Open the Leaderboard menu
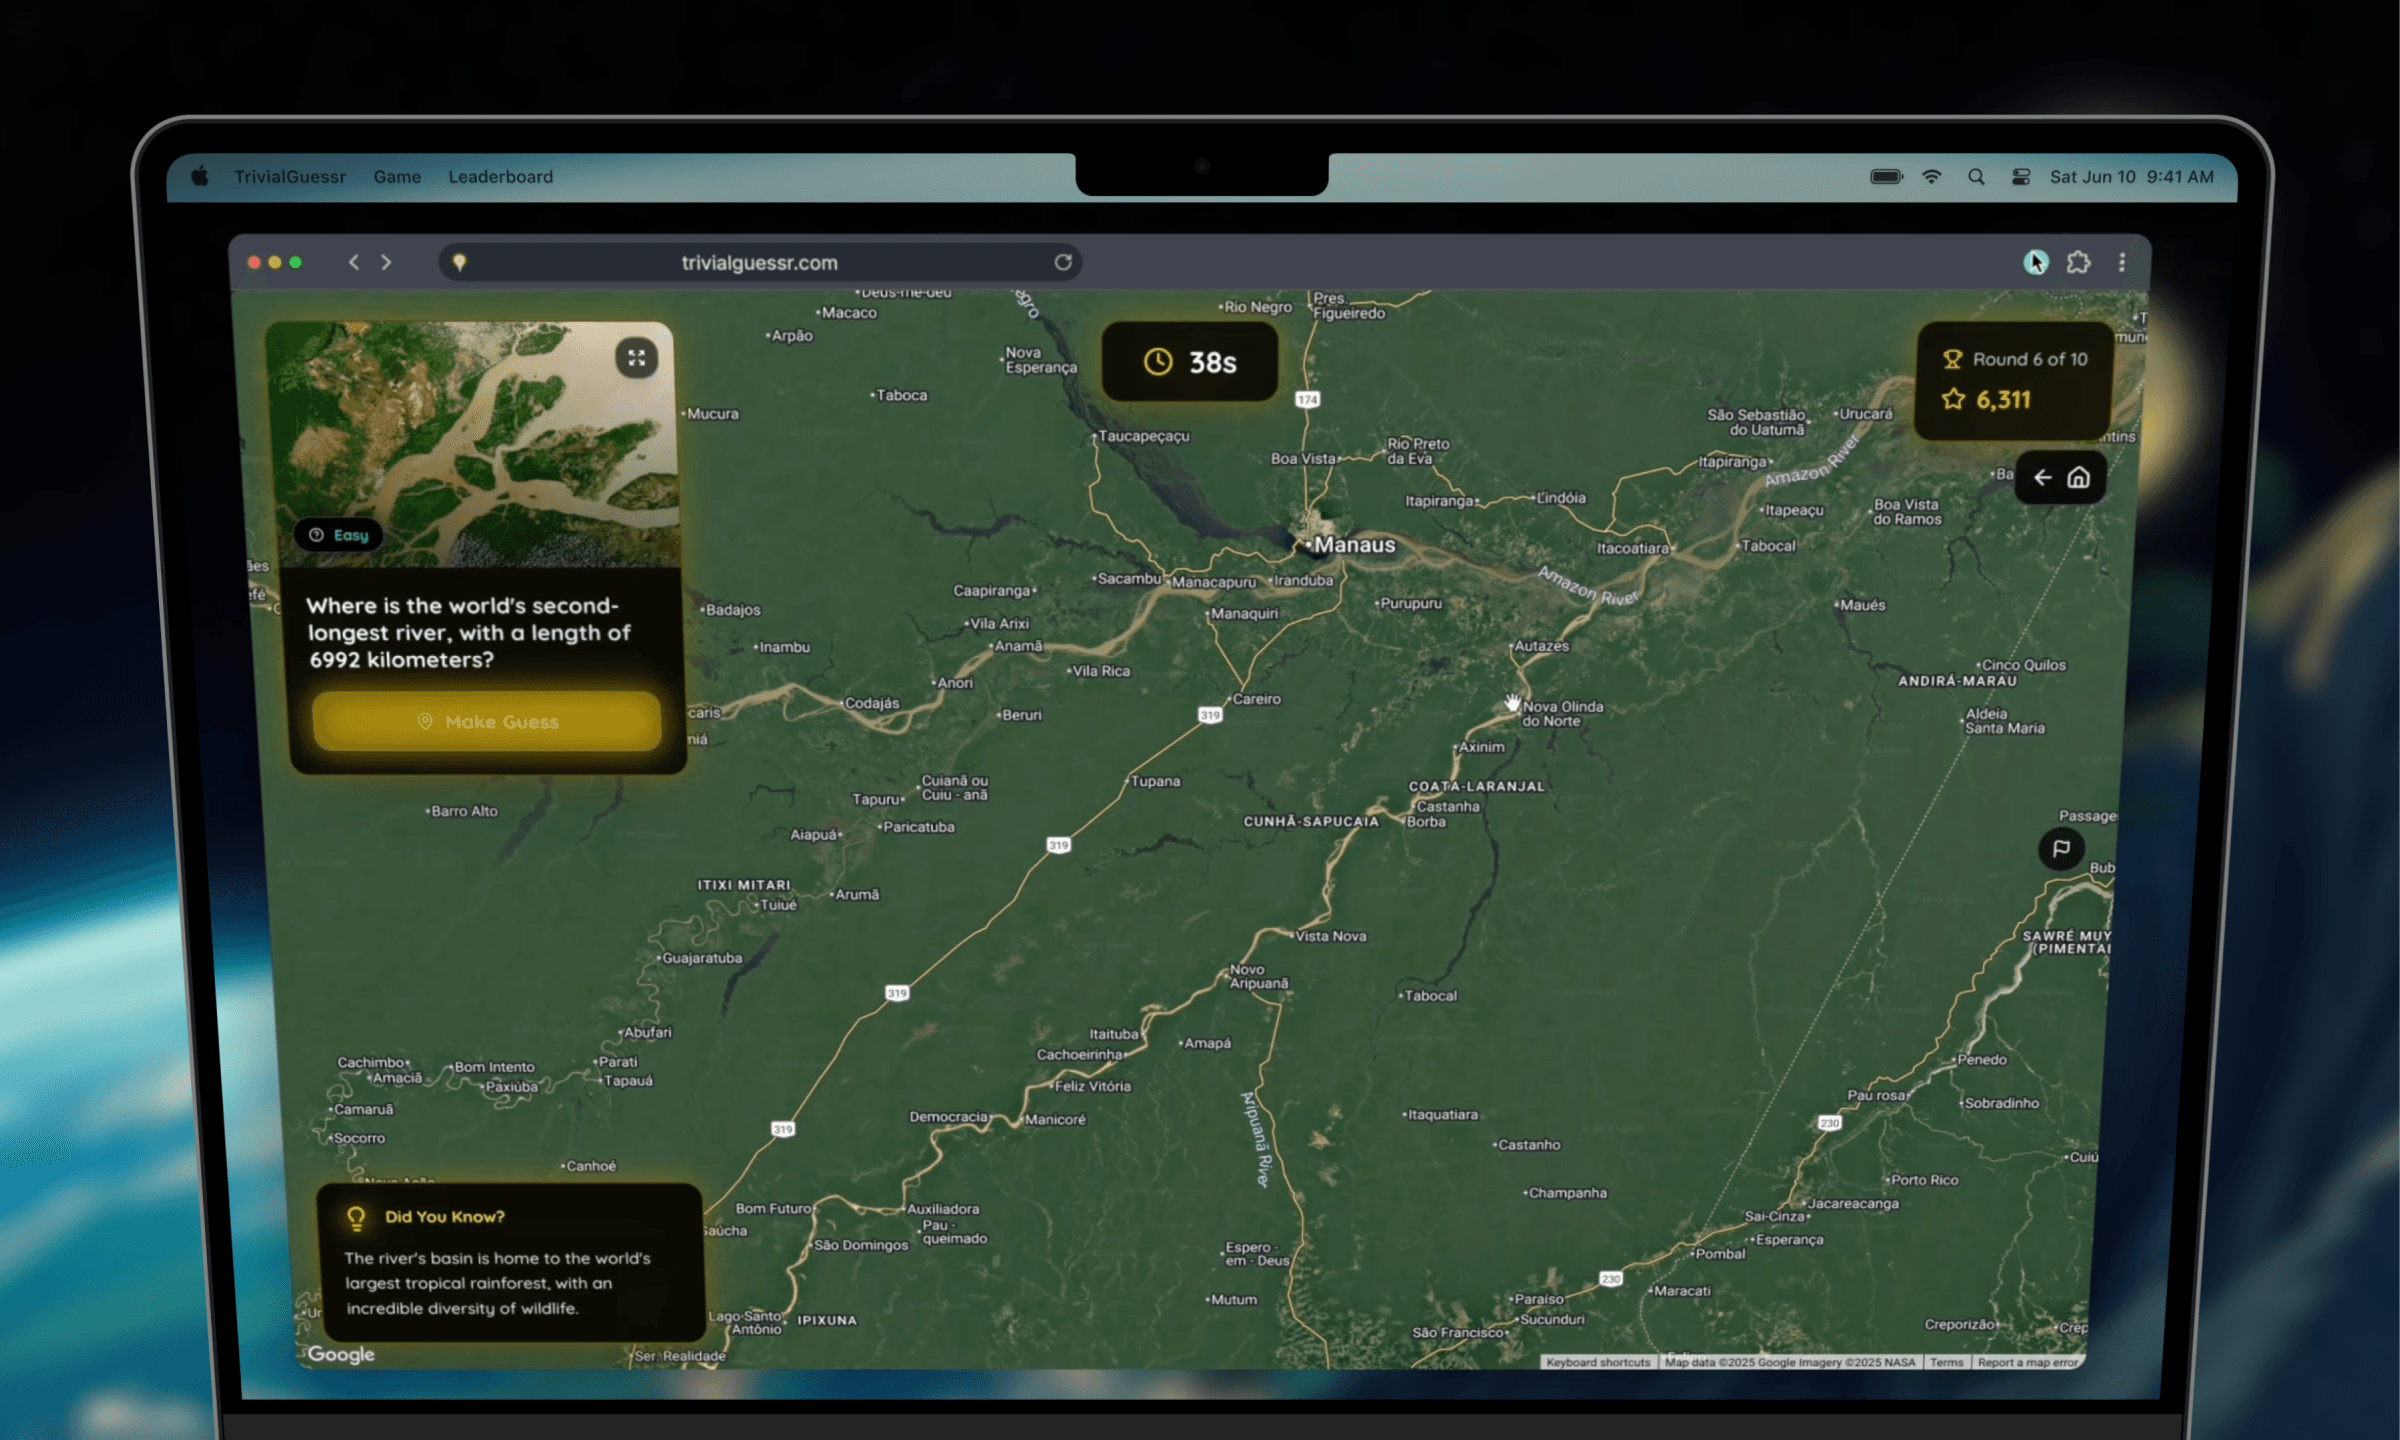 tap(500, 177)
